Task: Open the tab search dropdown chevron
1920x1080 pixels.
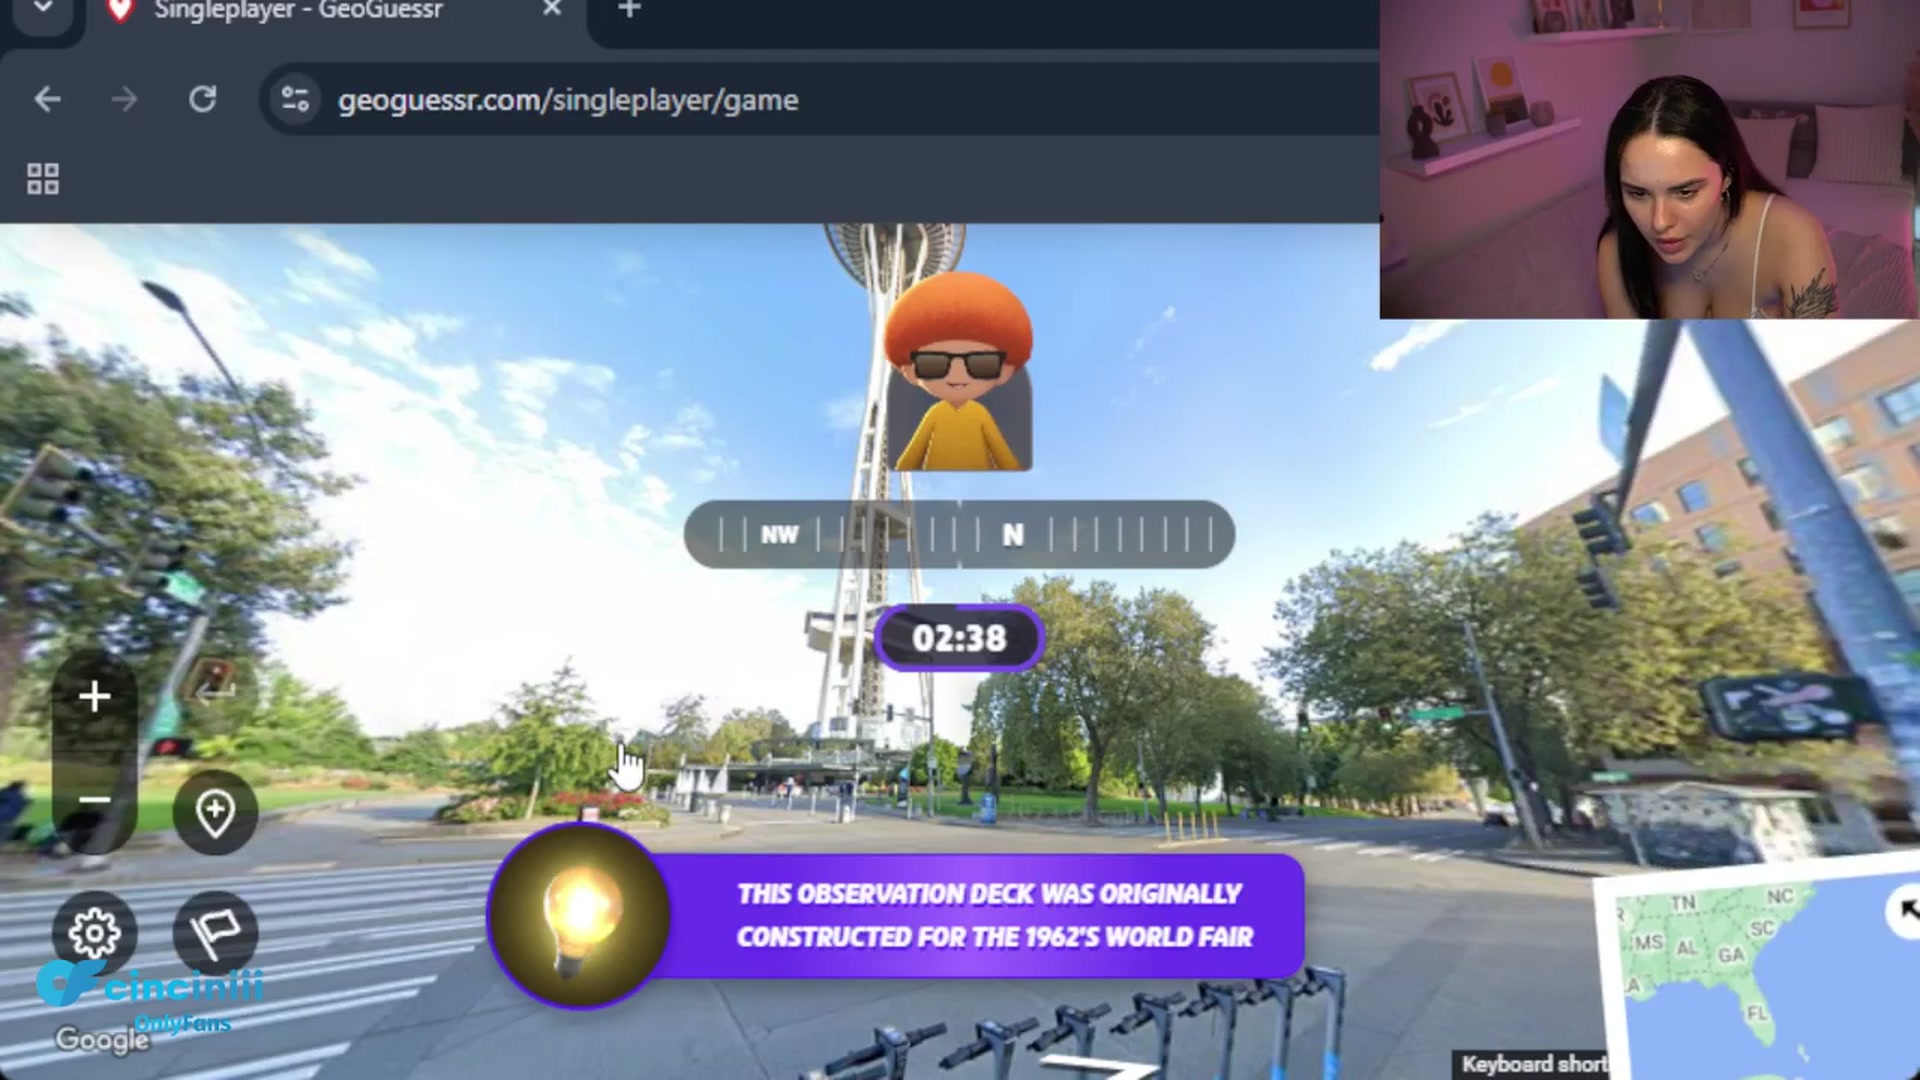Action: click(x=43, y=8)
